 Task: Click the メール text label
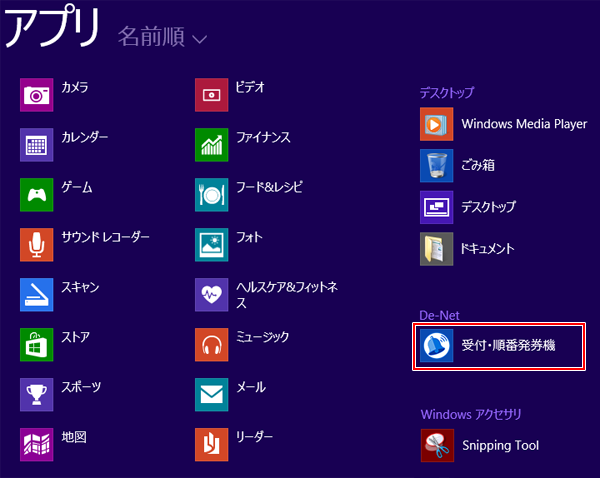[x=251, y=387]
